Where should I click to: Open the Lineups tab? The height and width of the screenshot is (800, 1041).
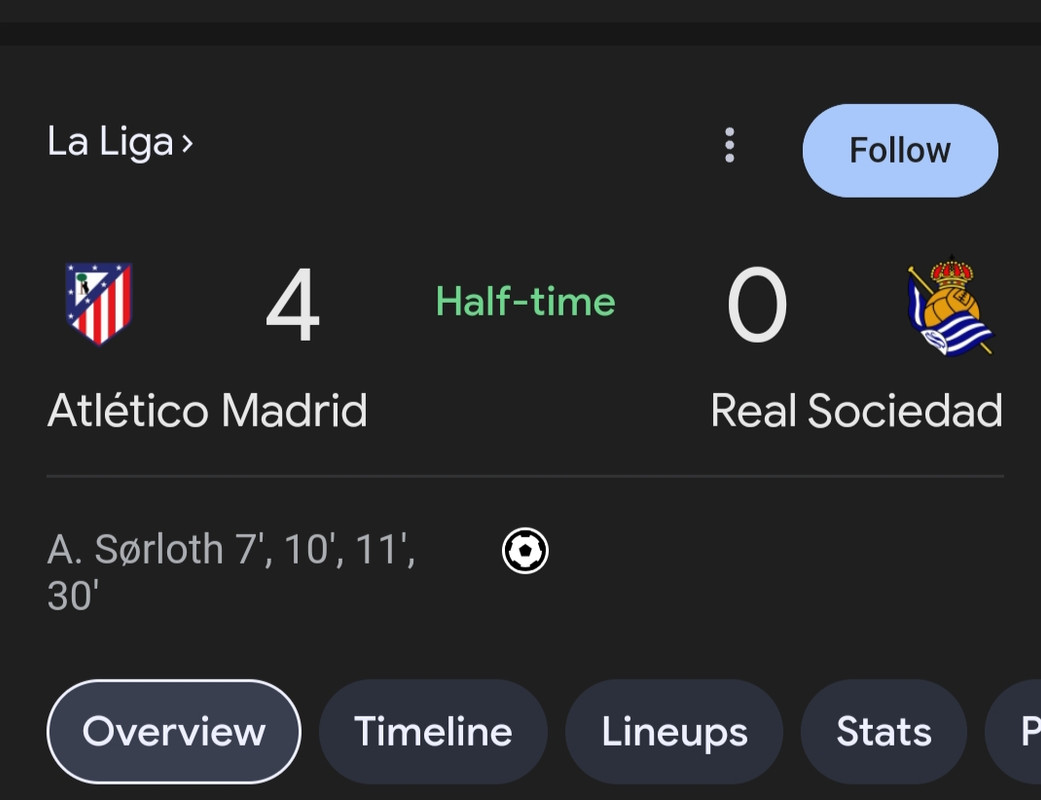coord(675,732)
